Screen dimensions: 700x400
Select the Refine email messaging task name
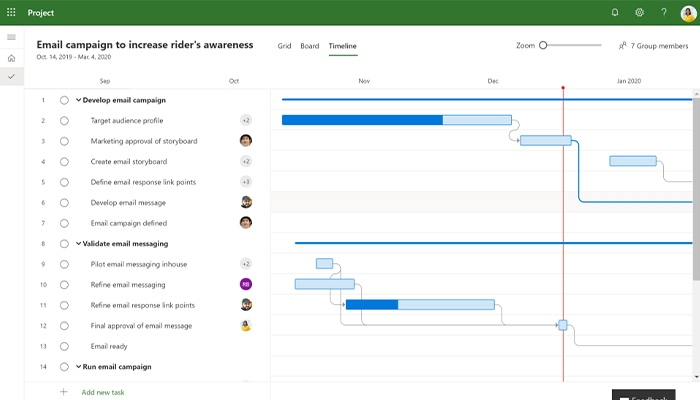click(x=128, y=285)
